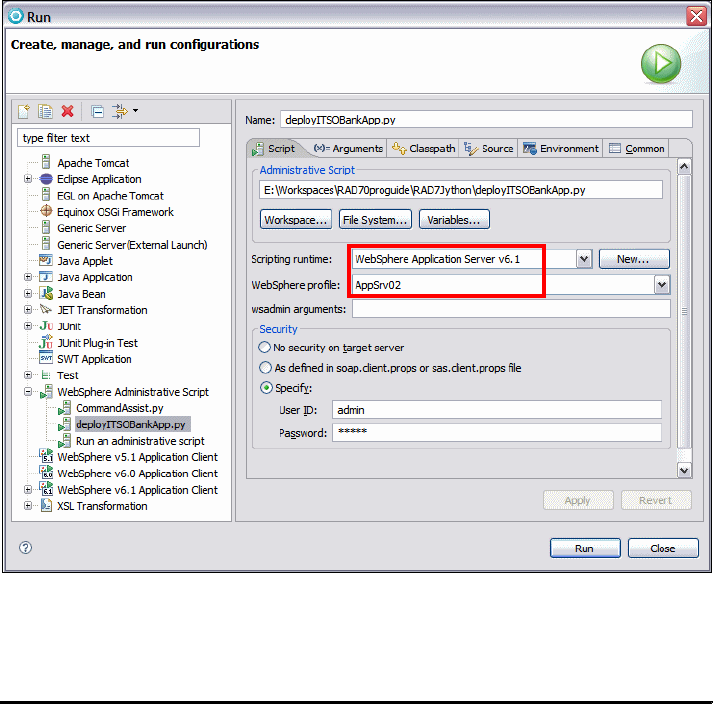Expand the JUnit tree node
Screen dimensions: 713x704
pyautogui.click(x=28, y=326)
